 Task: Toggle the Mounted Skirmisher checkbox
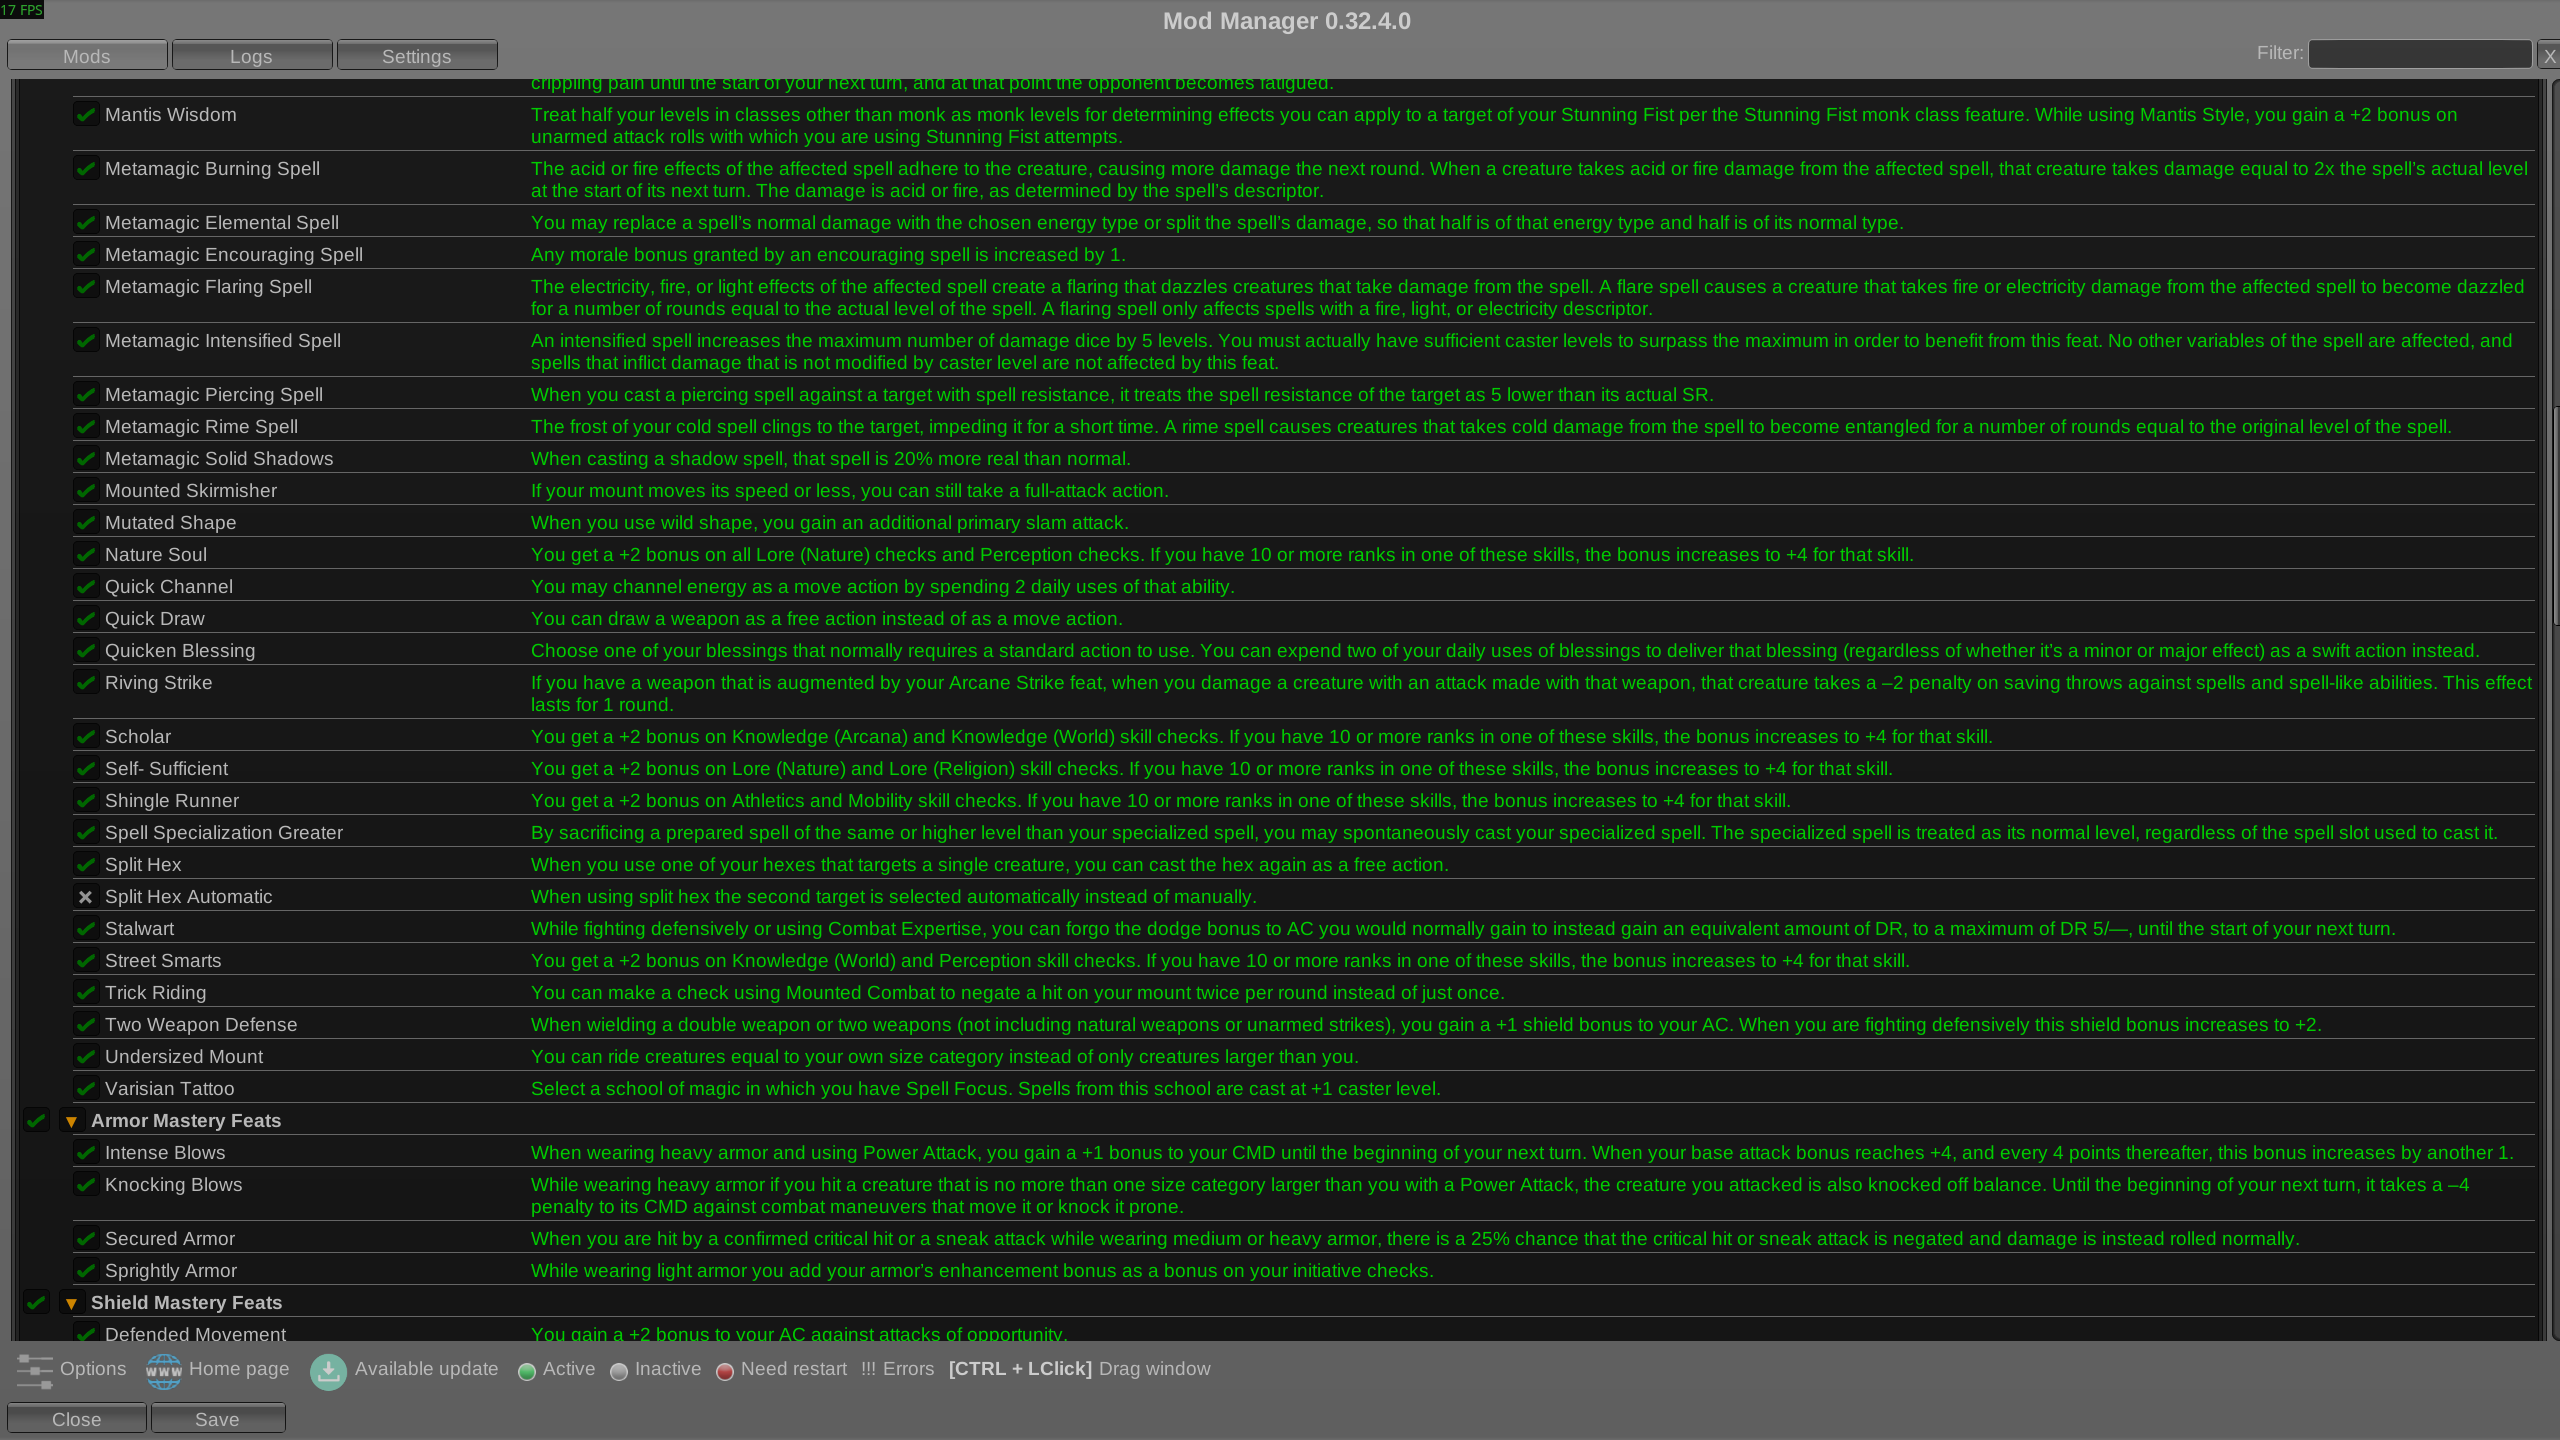pyautogui.click(x=86, y=491)
